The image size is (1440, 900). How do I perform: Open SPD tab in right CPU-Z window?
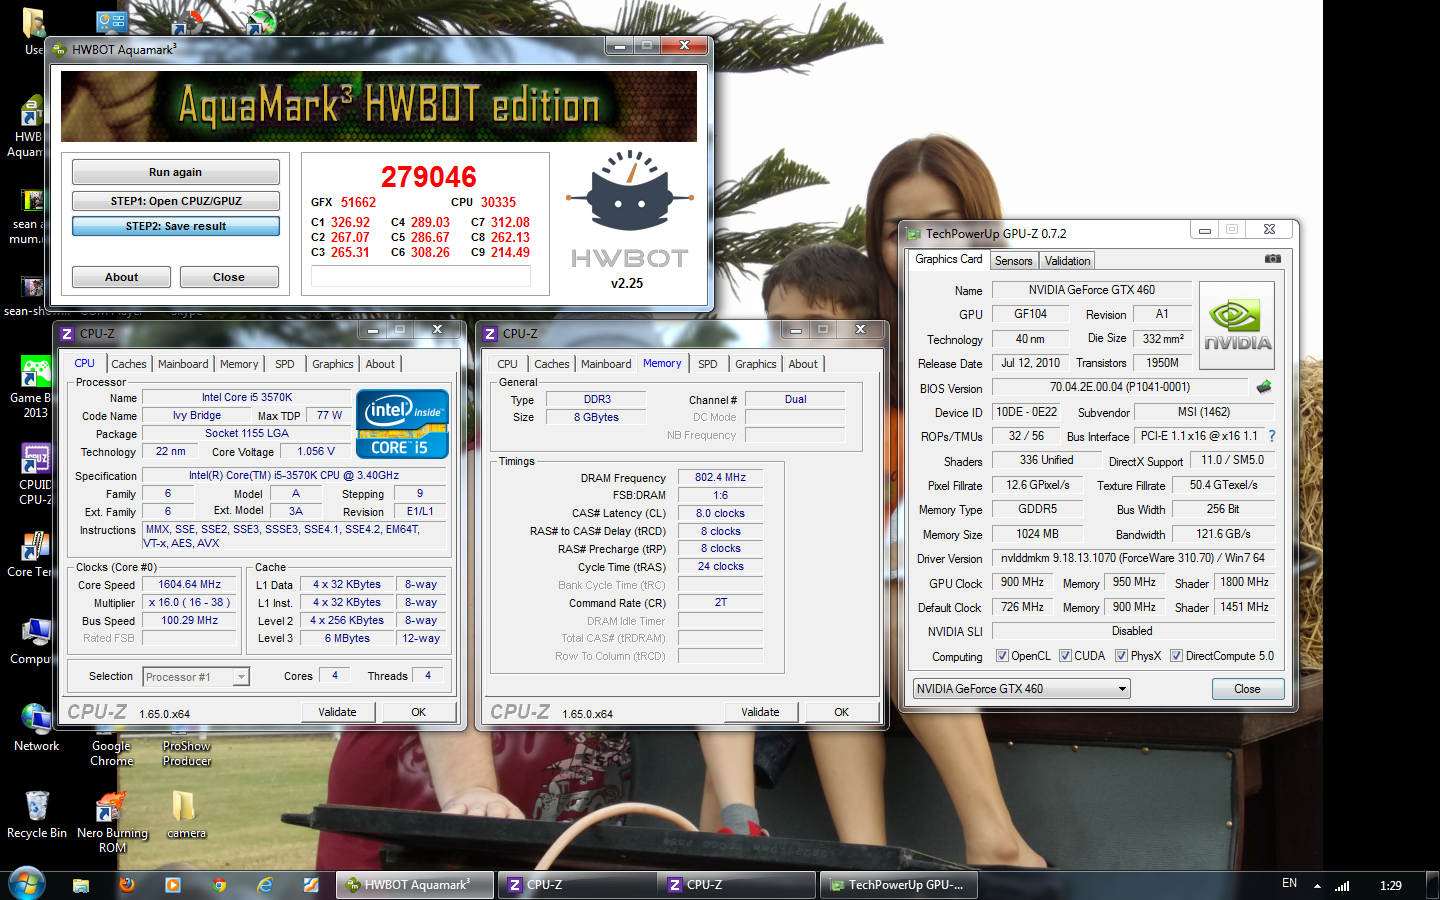(707, 364)
